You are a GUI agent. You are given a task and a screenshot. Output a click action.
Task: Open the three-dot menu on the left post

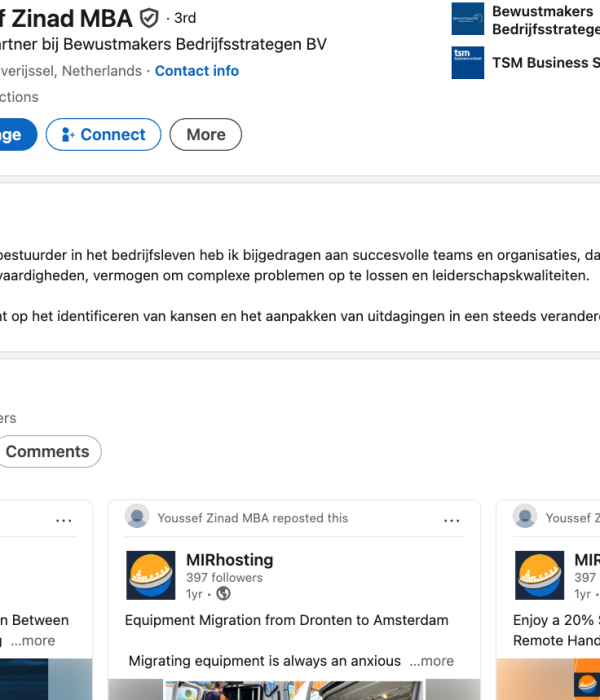64,520
